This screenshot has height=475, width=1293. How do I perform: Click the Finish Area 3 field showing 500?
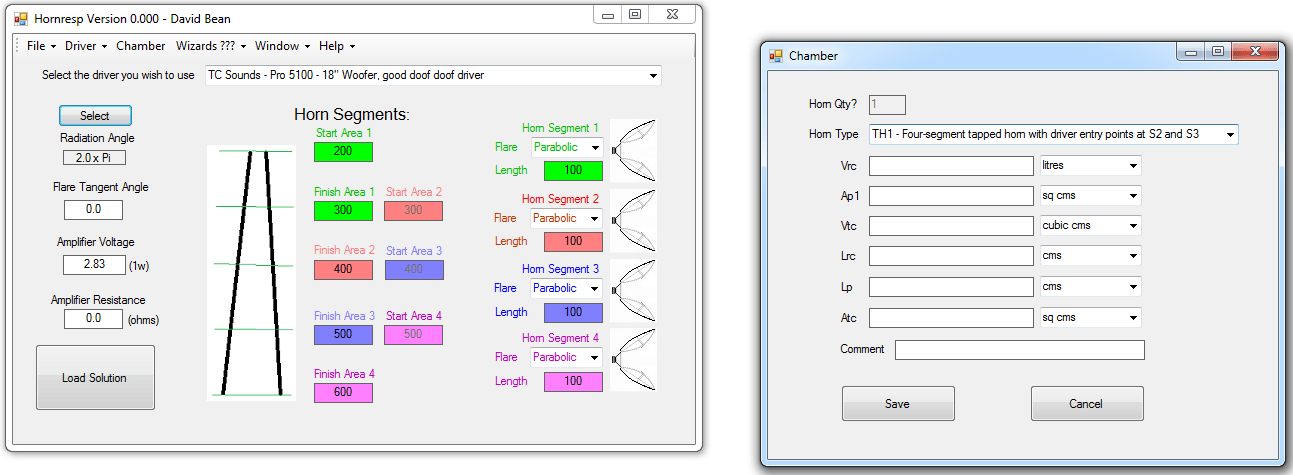click(343, 334)
